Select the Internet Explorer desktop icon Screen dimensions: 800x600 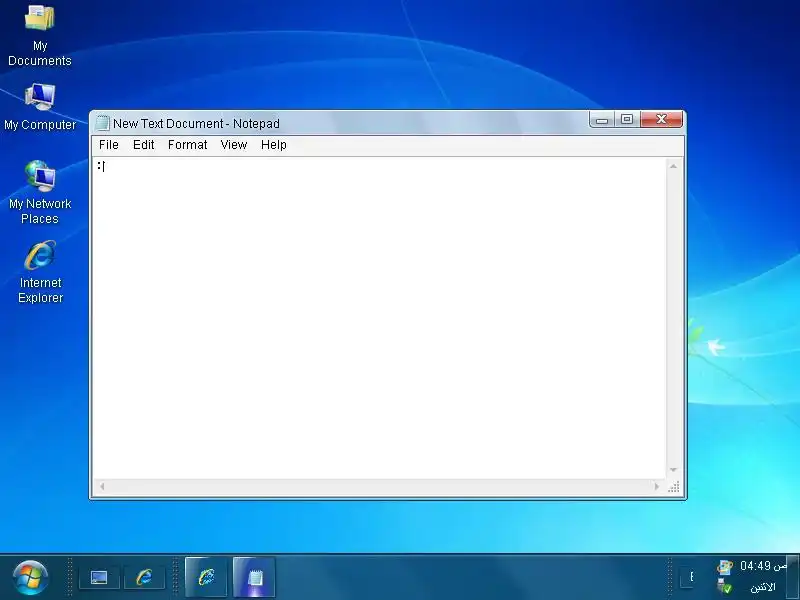coord(40,272)
